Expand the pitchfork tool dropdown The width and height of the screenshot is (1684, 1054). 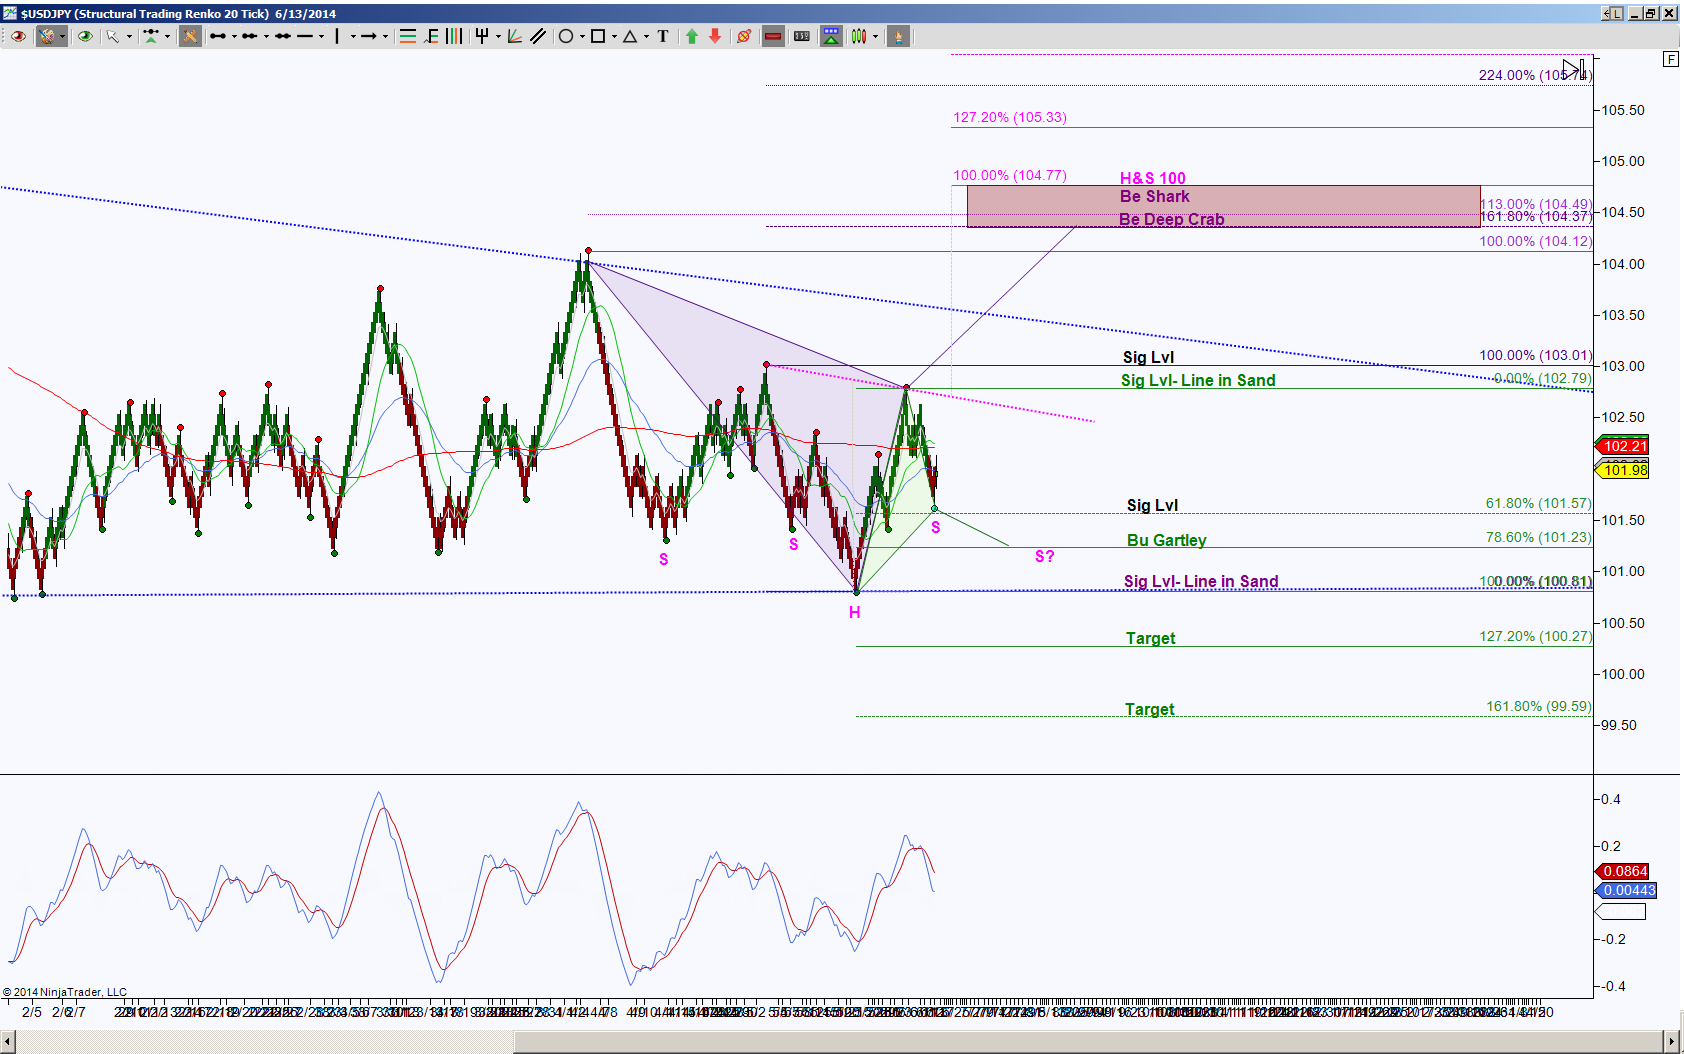point(498,36)
